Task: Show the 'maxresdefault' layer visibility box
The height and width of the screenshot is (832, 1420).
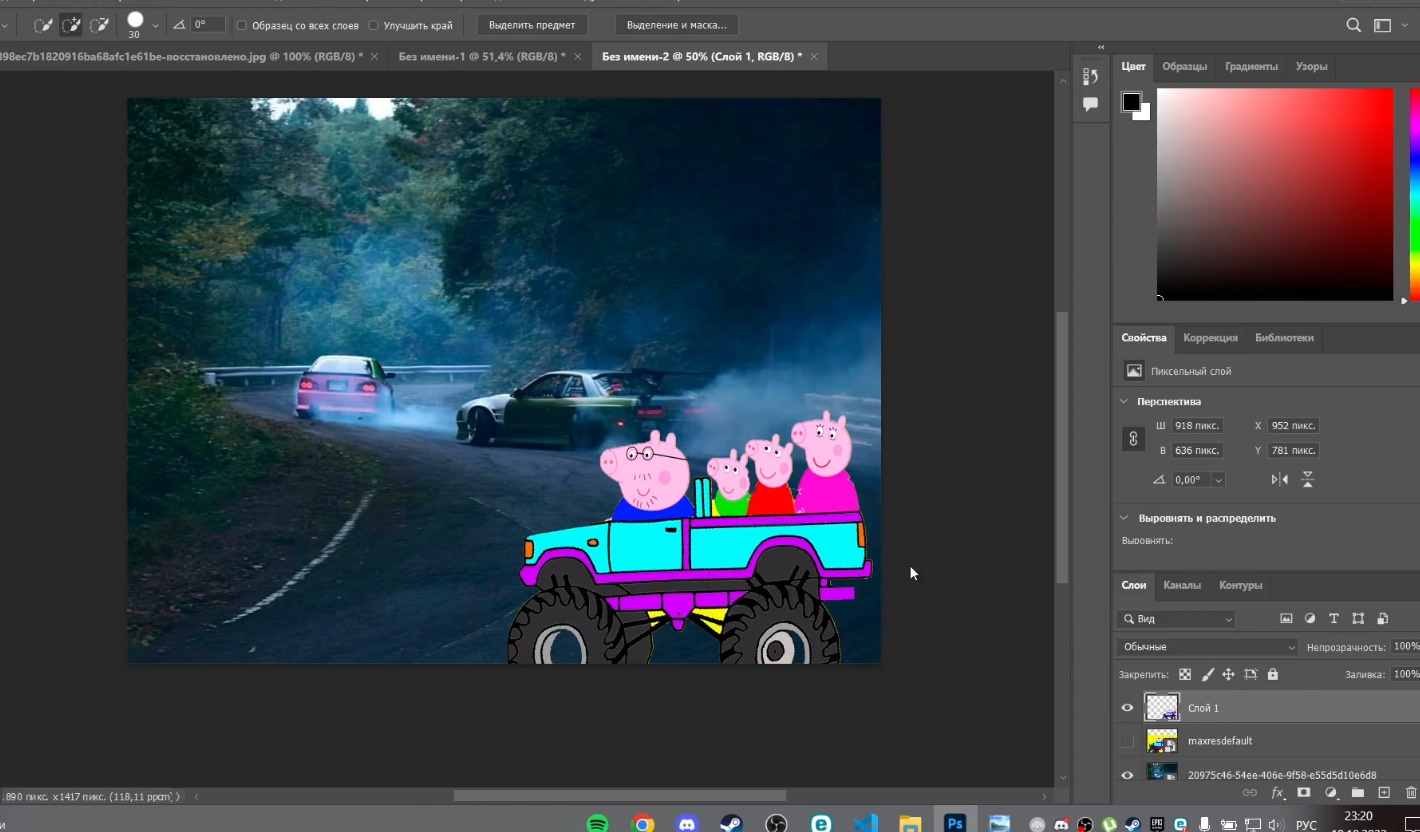Action: (1127, 741)
